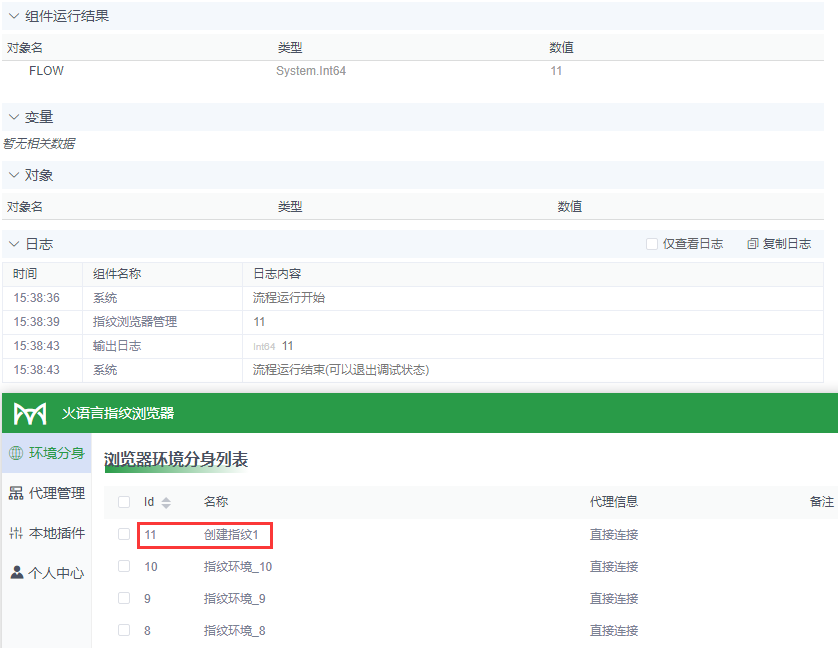Sort Id descending with the down caret
Image resolution: width=838 pixels, height=648 pixels.
(x=166, y=506)
